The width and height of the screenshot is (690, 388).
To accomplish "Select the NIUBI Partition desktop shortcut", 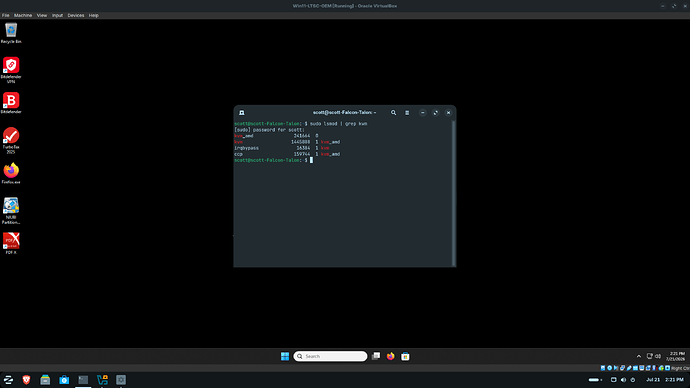I will point(11,211).
